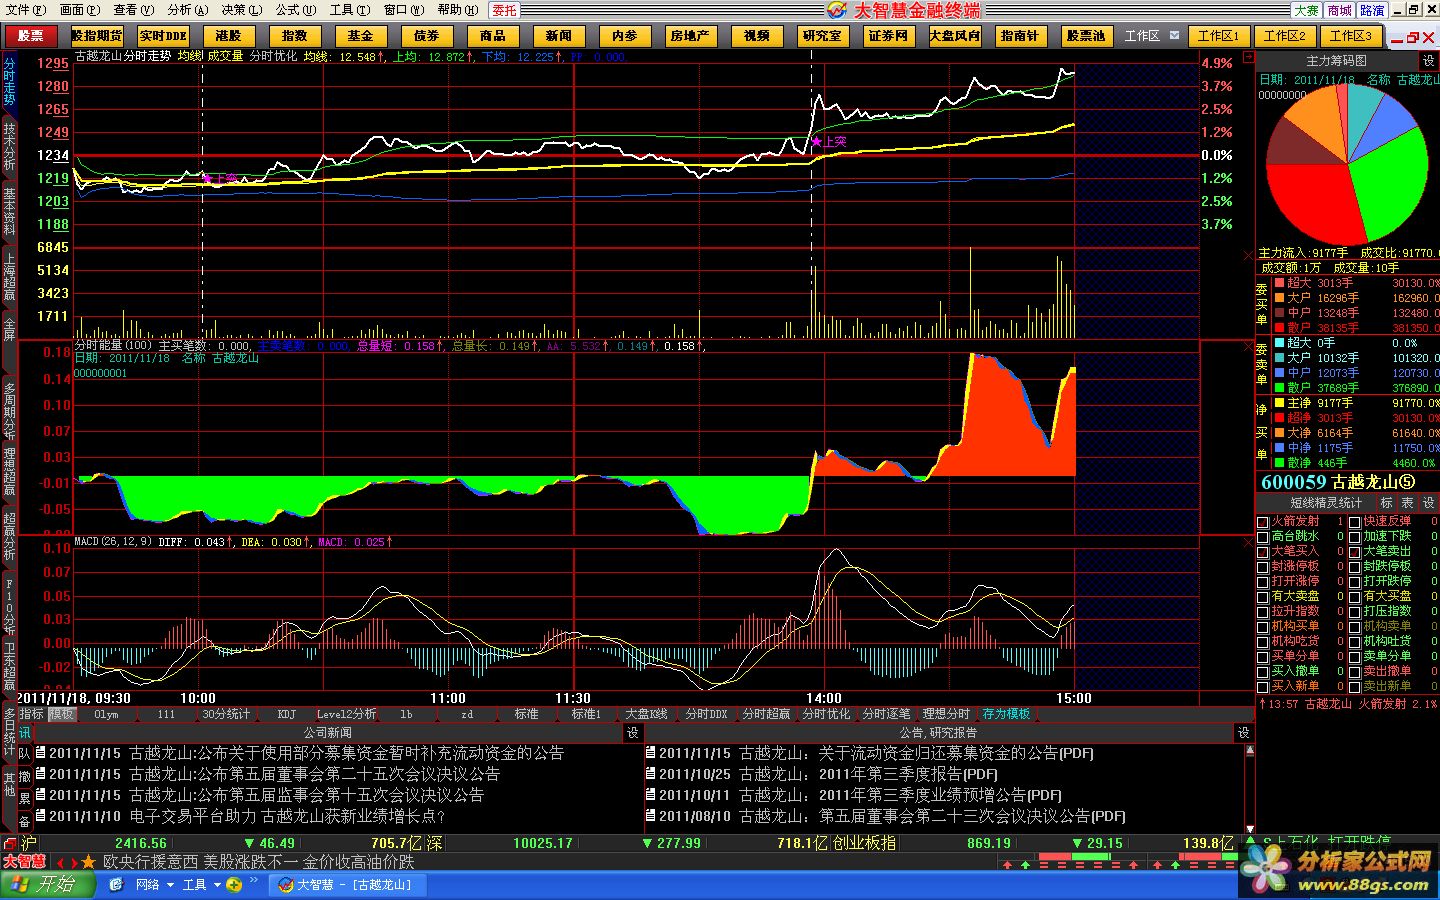Image resolution: width=1440 pixels, height=900 pixels.
Task: Open 2011年第三季度报告(PDF) announcement
Action: (908, 774)
